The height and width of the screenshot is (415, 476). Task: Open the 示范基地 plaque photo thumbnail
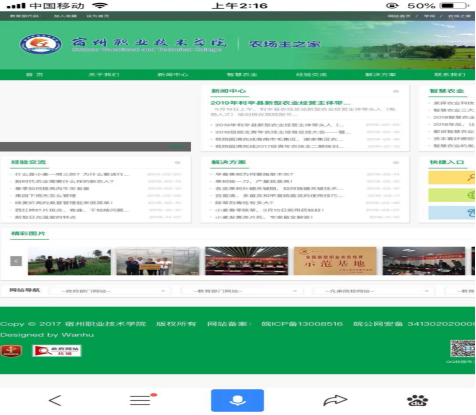(335, 261)
